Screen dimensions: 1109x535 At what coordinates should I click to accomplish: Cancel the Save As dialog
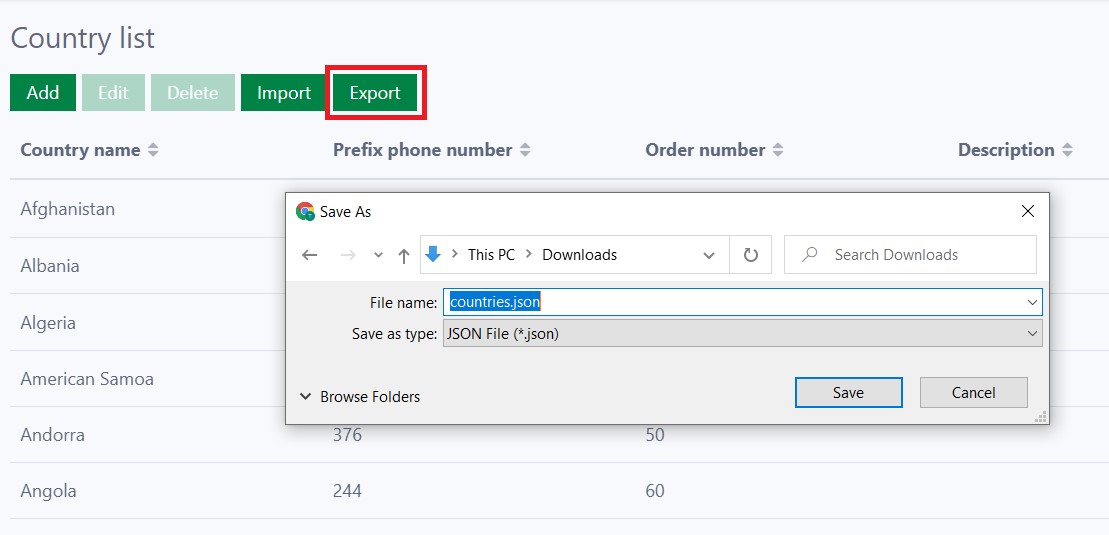(973, 393)
